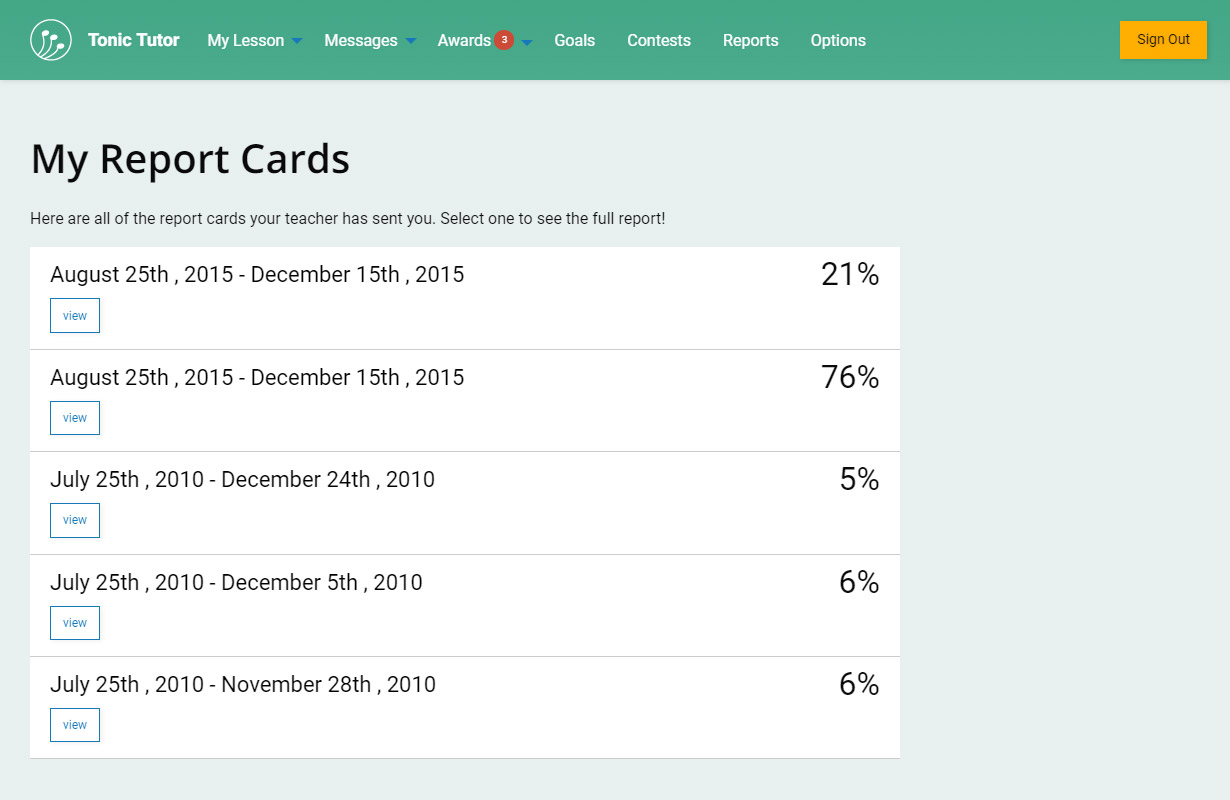Select the My Lesson menu label

point(245,40)
